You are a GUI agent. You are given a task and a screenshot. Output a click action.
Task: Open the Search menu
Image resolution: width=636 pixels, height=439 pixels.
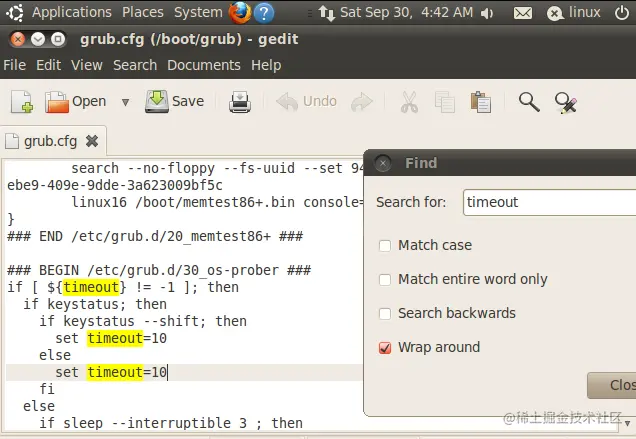[x=135, y=65]
